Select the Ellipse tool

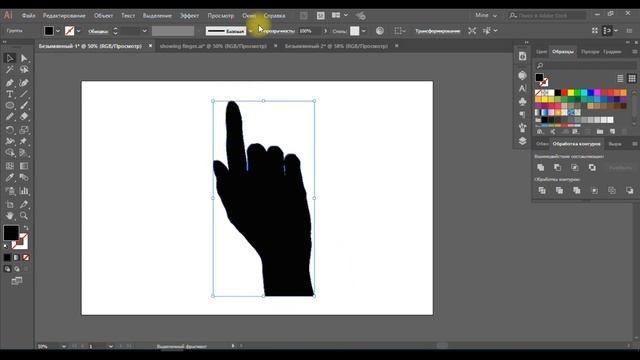(x=10, y=106)
